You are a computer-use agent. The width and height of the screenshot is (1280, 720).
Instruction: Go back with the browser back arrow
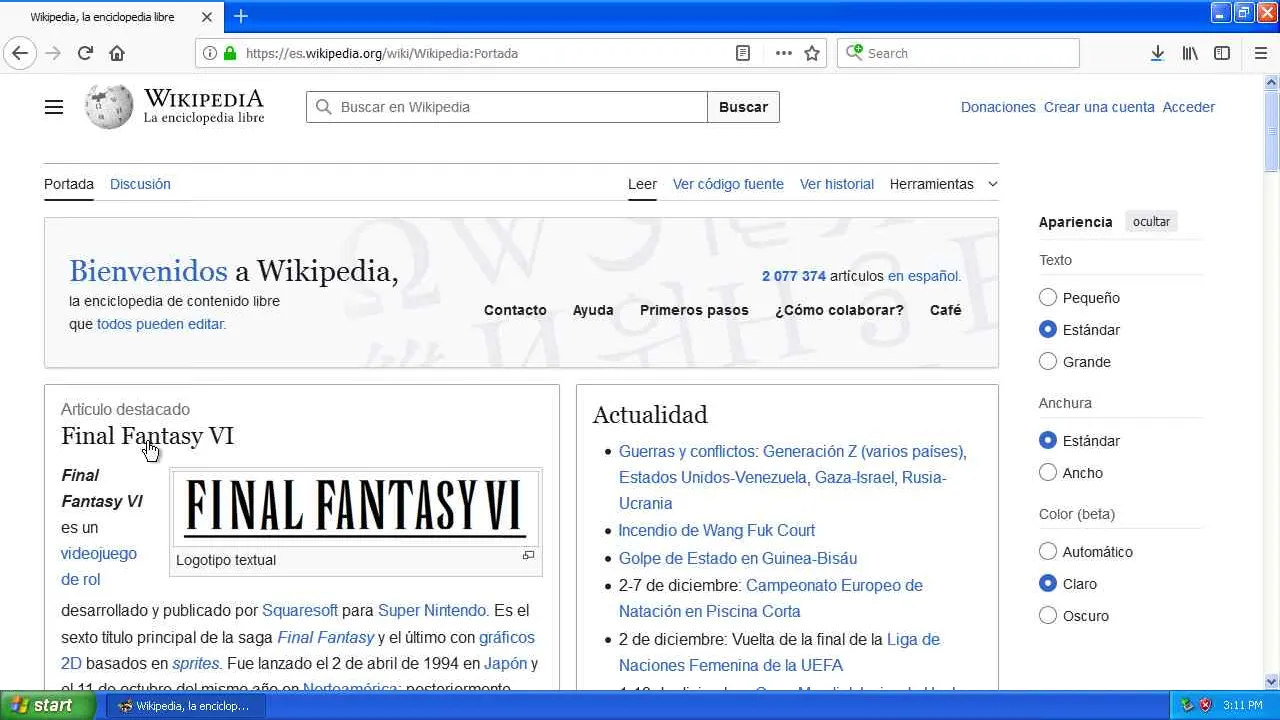point(20,53)
